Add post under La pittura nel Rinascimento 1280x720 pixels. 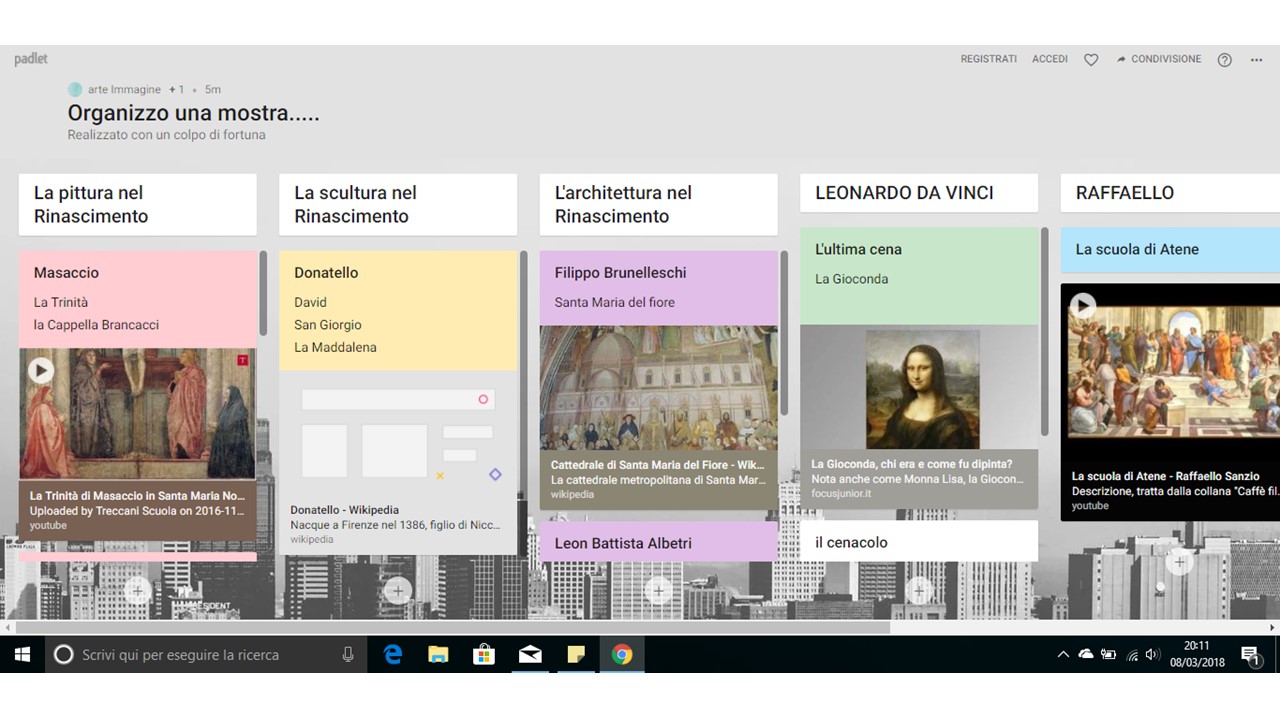point(137,590)
